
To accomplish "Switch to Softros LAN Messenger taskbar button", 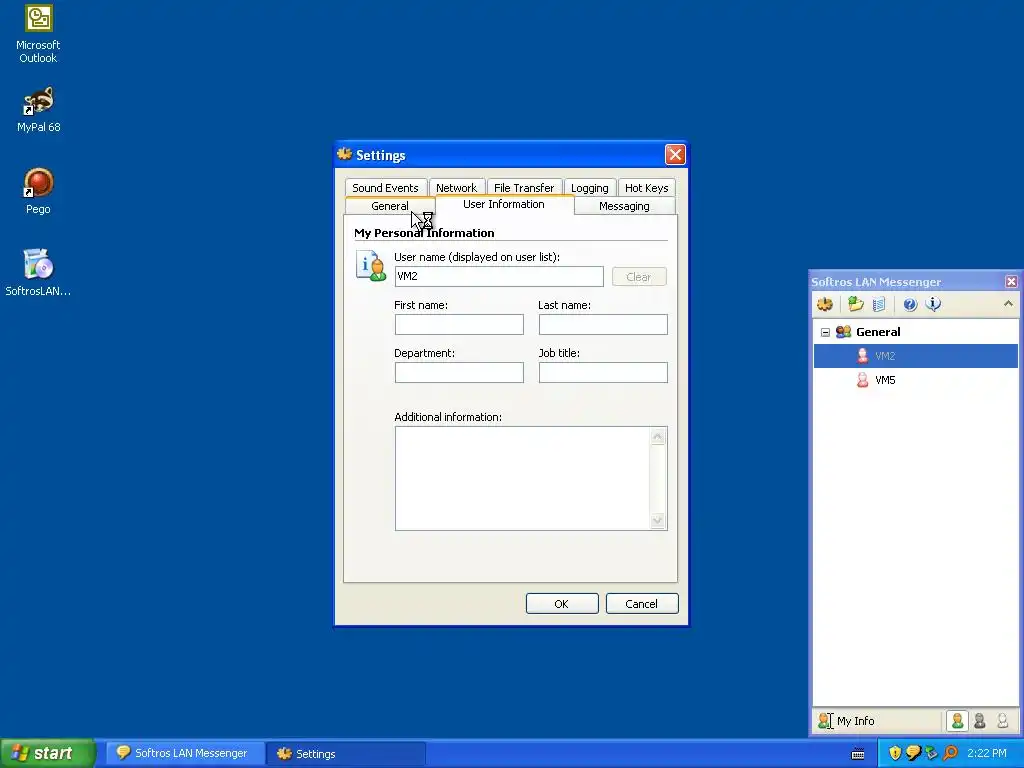I will coord(183,753).
